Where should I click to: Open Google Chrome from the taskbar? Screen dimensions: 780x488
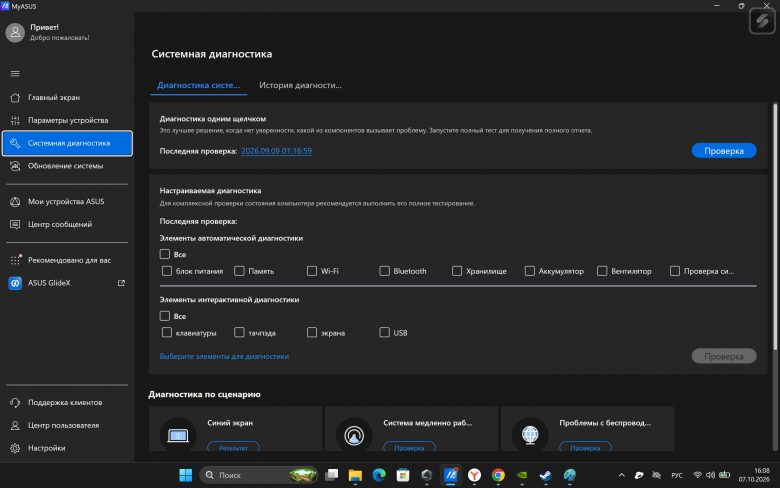[x=498, y=476]
